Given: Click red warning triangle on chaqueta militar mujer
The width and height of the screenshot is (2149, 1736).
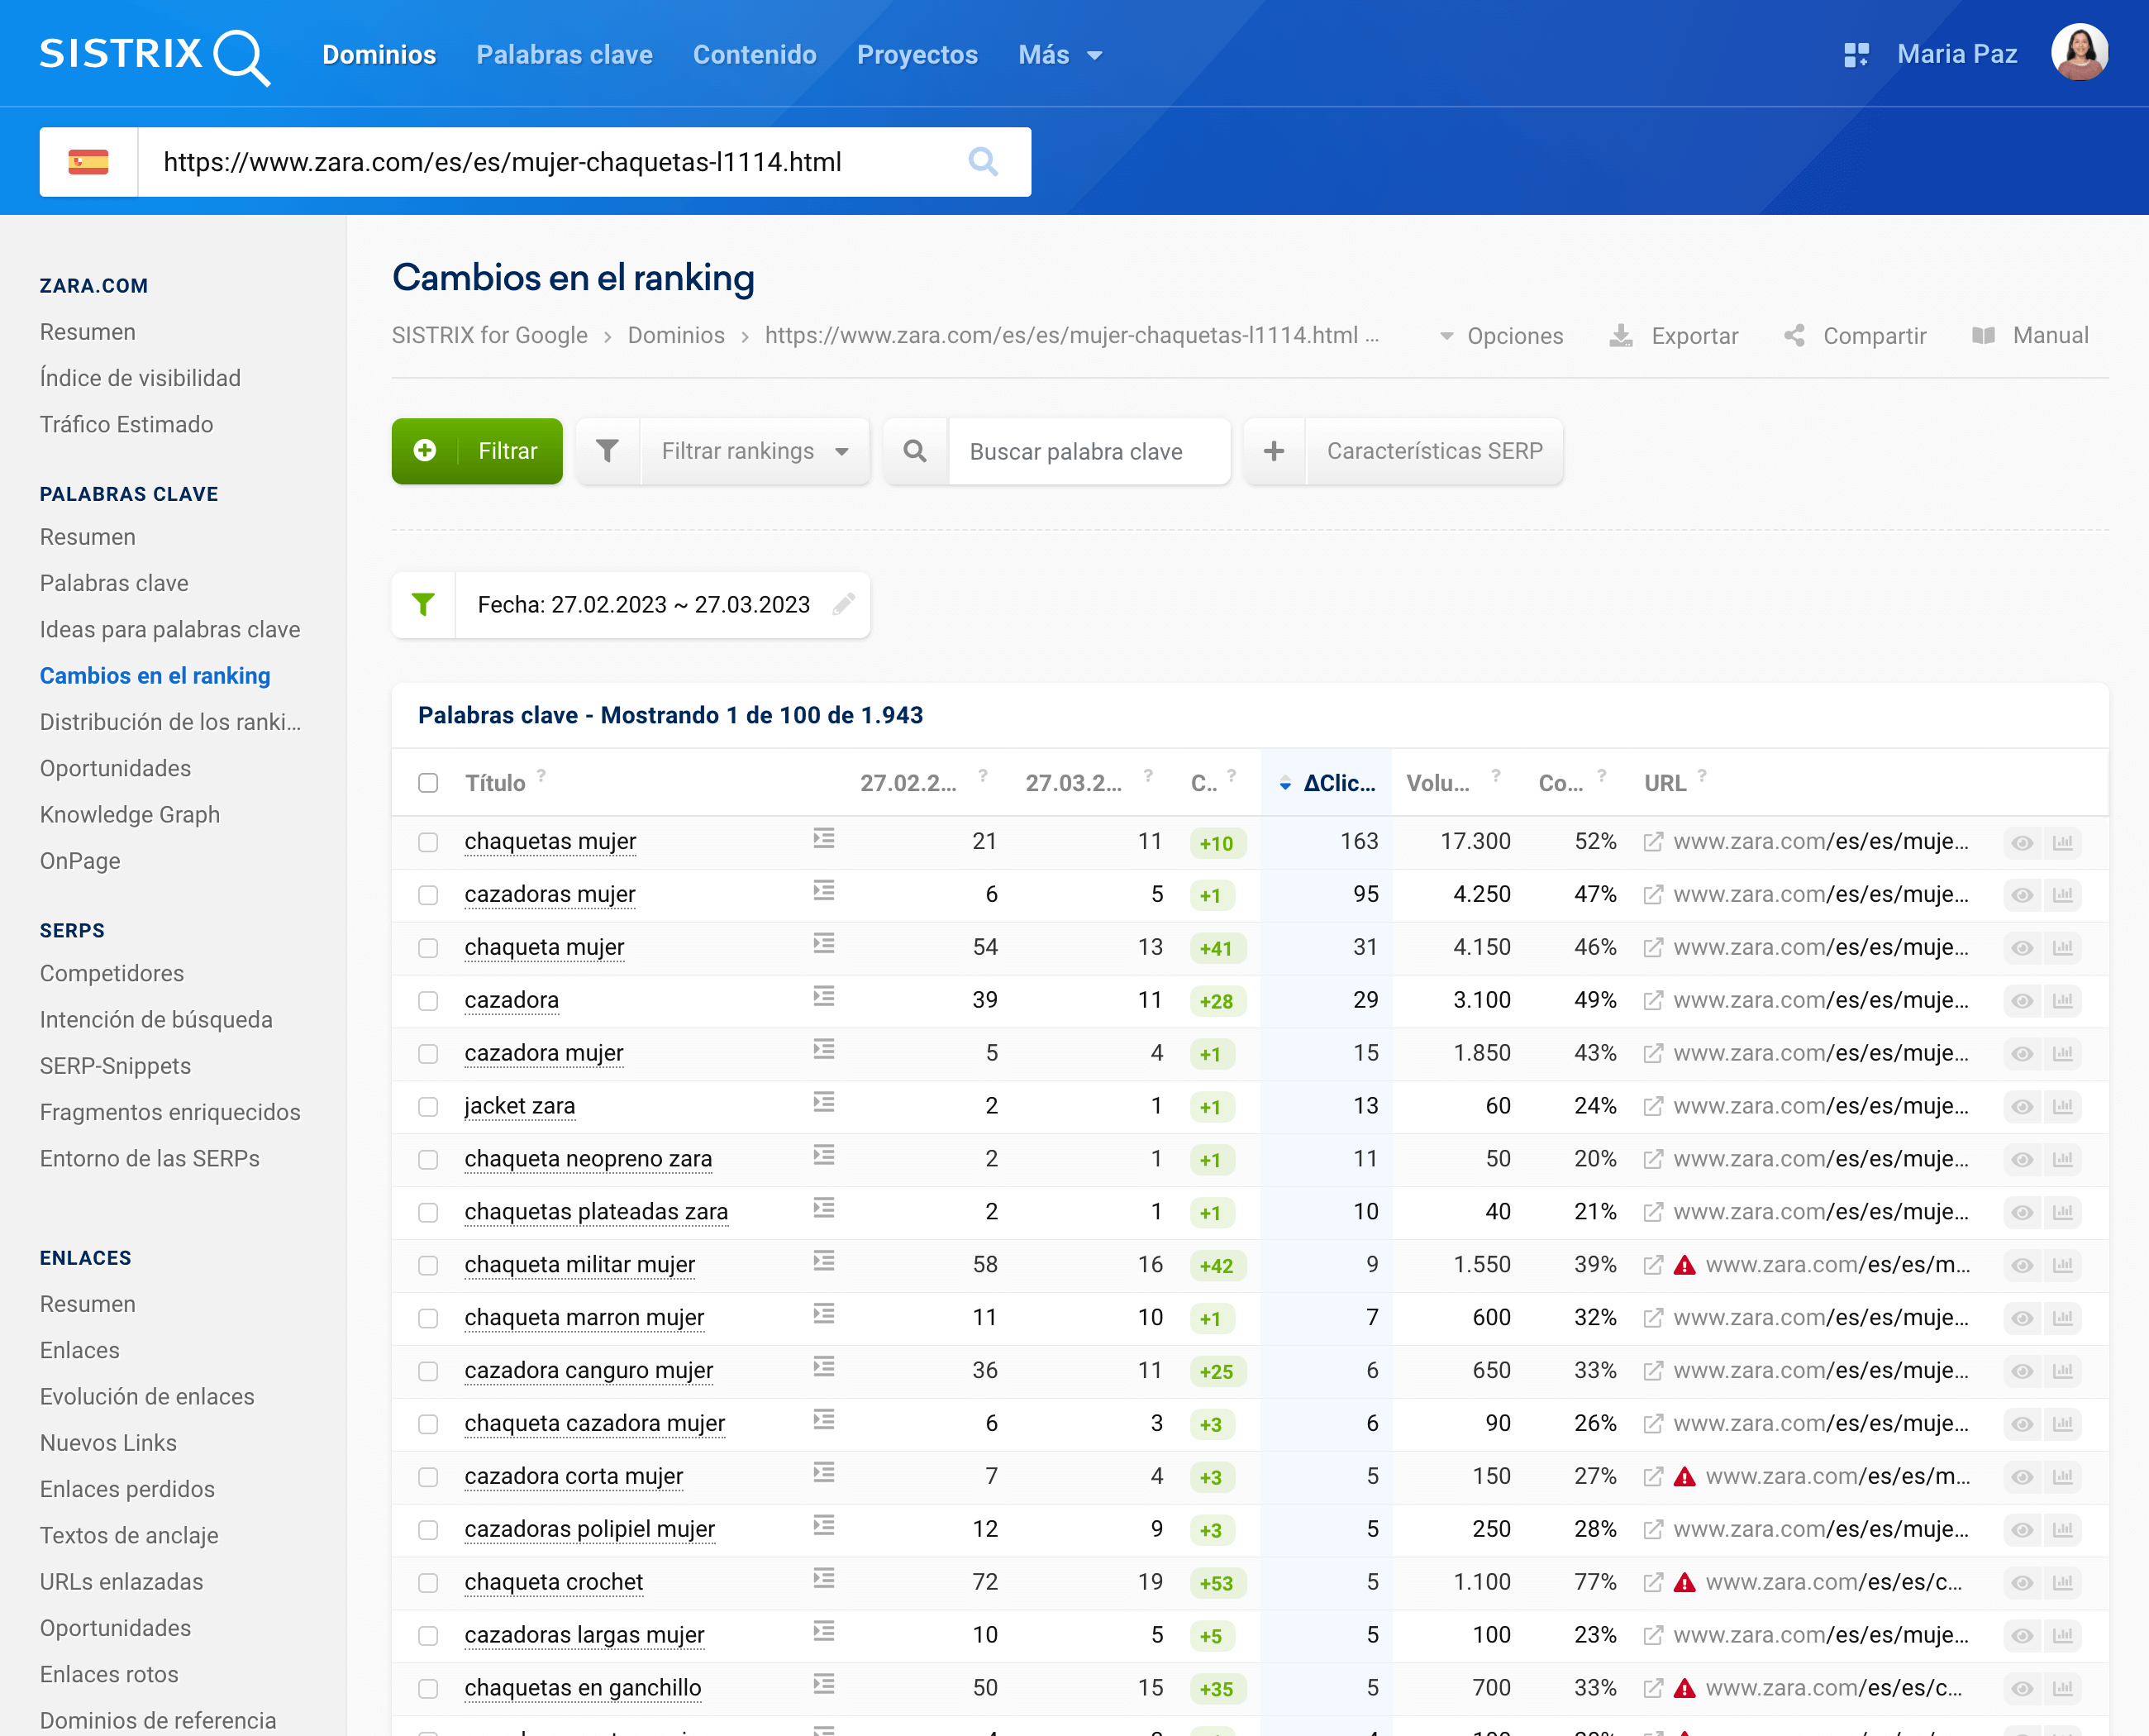Looking at the screenshot, I should pos(1685,1265).
